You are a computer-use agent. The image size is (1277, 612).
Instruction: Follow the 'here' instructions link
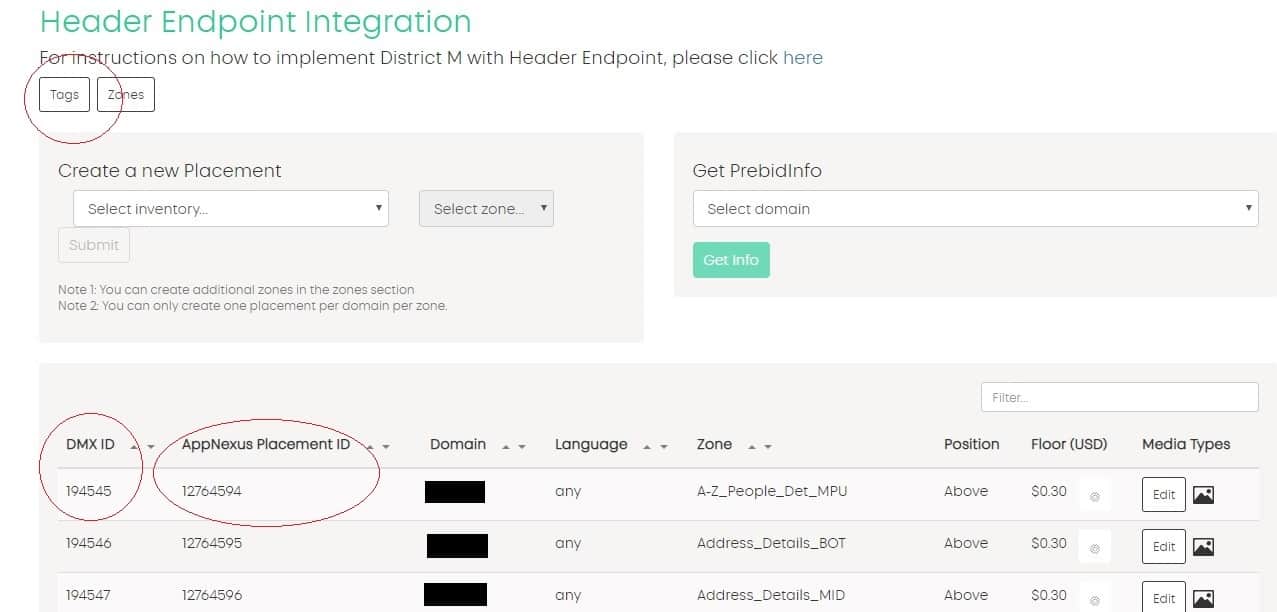click(802, 58)
